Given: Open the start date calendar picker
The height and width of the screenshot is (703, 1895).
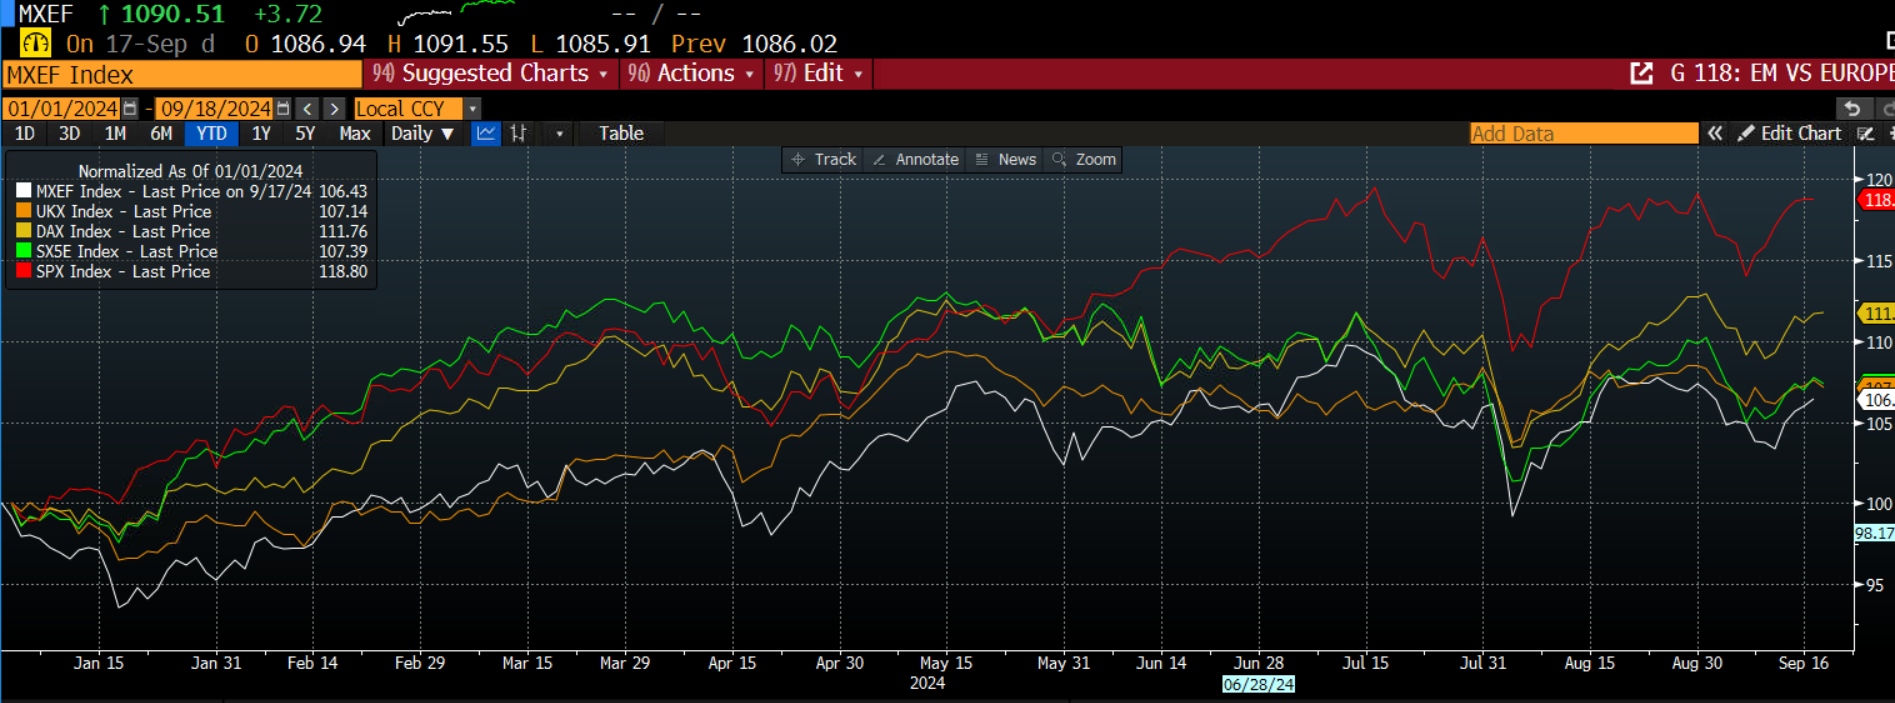Looking at the screenshot, I should click(130, 108).
